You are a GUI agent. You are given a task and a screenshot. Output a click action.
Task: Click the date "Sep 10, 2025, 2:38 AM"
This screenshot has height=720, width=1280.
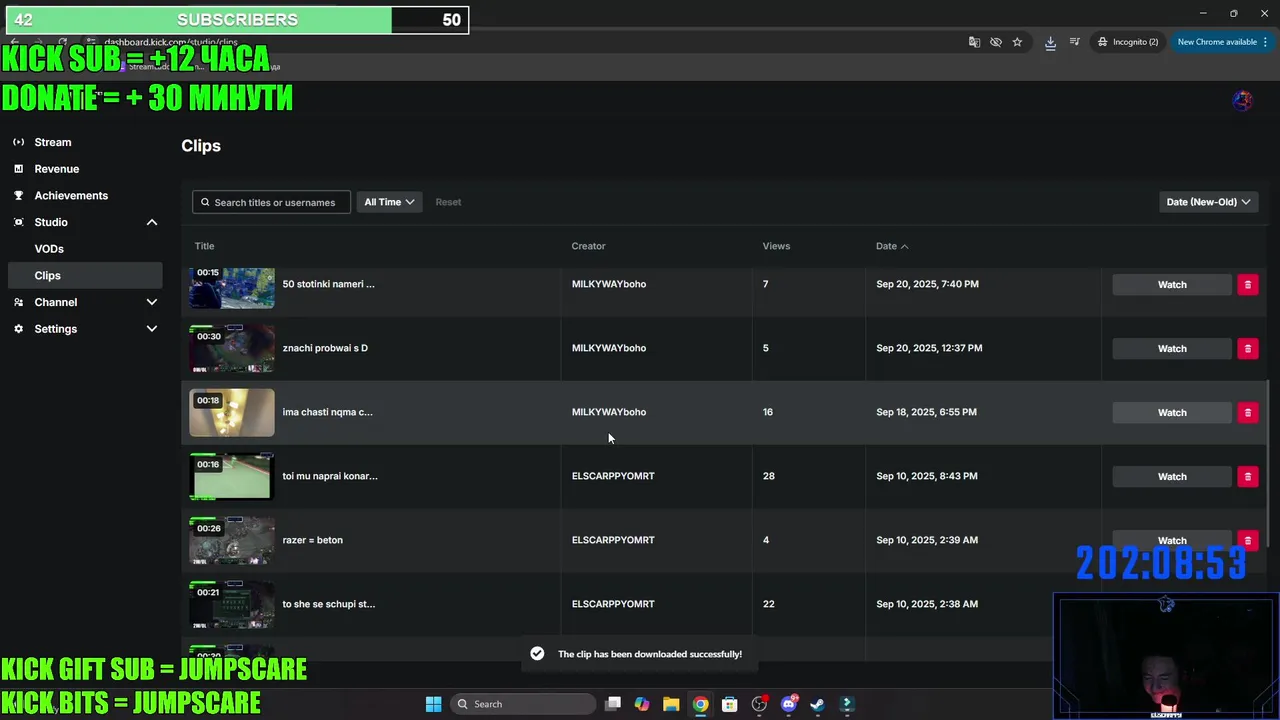pyautogui.click(x=927, y=604)
